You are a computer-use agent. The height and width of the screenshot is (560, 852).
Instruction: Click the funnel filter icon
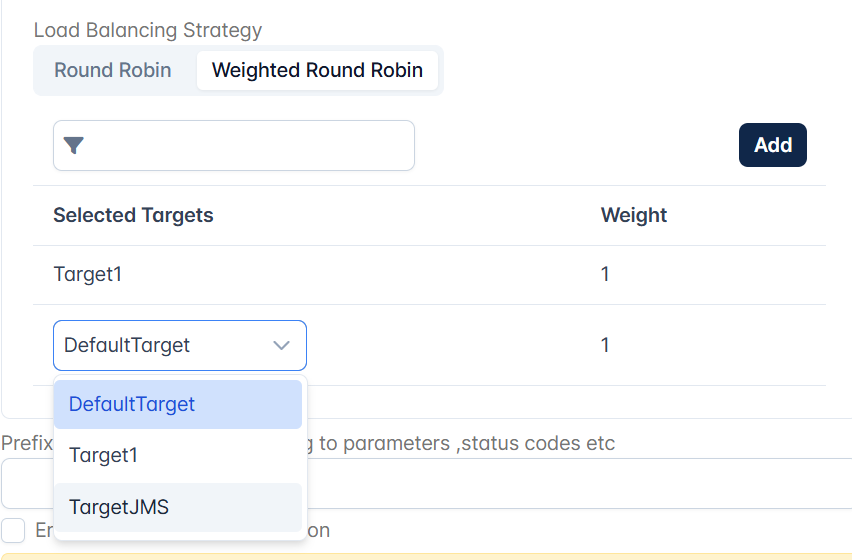[x=73, y=145]
